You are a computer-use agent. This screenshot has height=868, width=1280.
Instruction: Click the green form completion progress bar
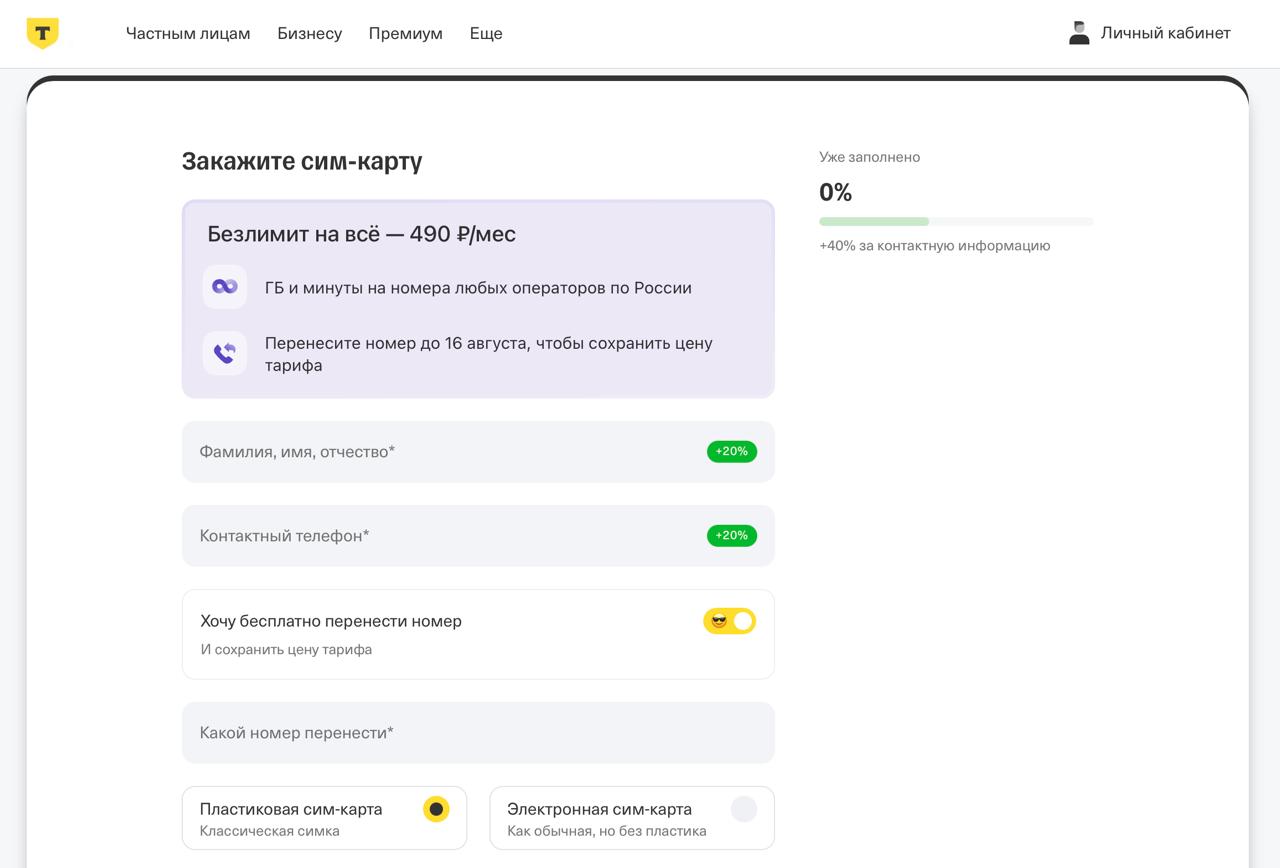(x=956, y=221)
